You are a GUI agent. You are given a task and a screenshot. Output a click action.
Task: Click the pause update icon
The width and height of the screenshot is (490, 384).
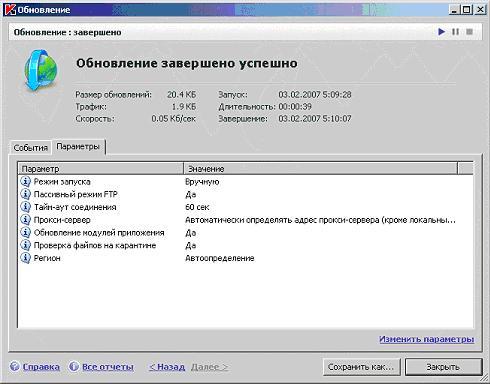click(x=455, y=32)
